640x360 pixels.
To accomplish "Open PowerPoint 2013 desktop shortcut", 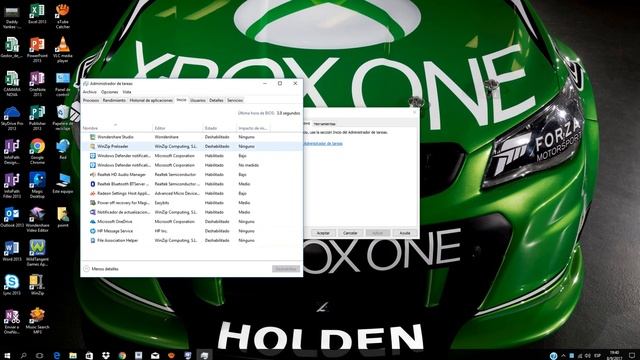I will (37, 49).
